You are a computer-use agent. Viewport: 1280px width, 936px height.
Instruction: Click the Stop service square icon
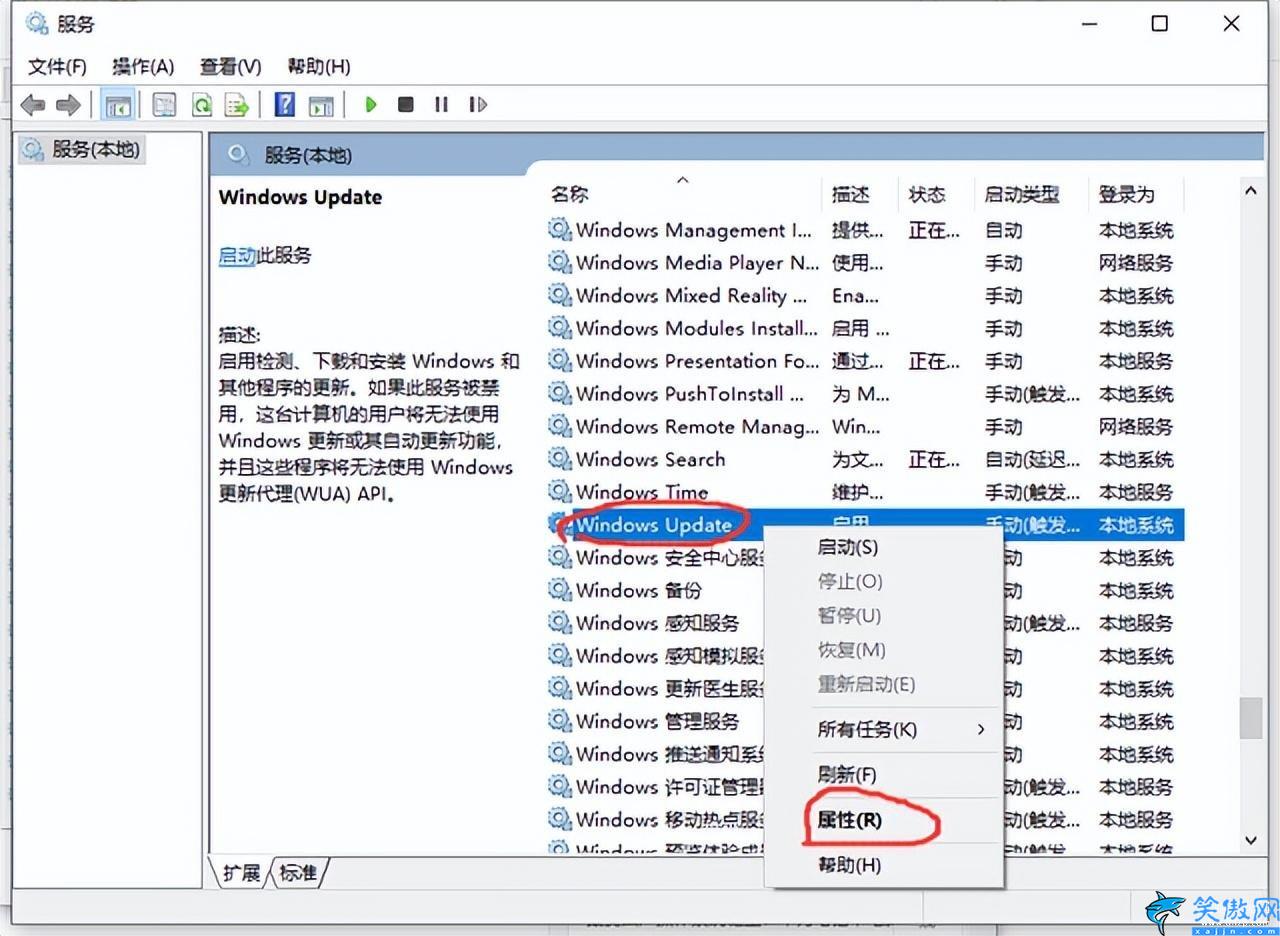(x=405, y=104)
